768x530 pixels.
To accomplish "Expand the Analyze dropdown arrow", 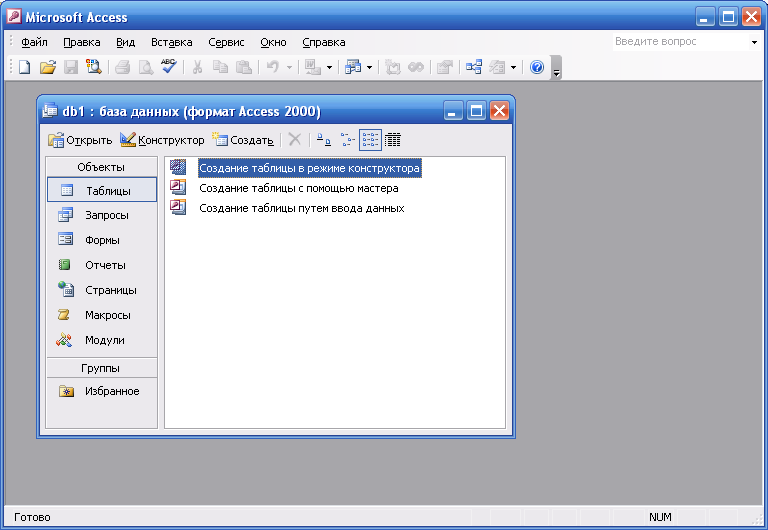I will (370, 68).
